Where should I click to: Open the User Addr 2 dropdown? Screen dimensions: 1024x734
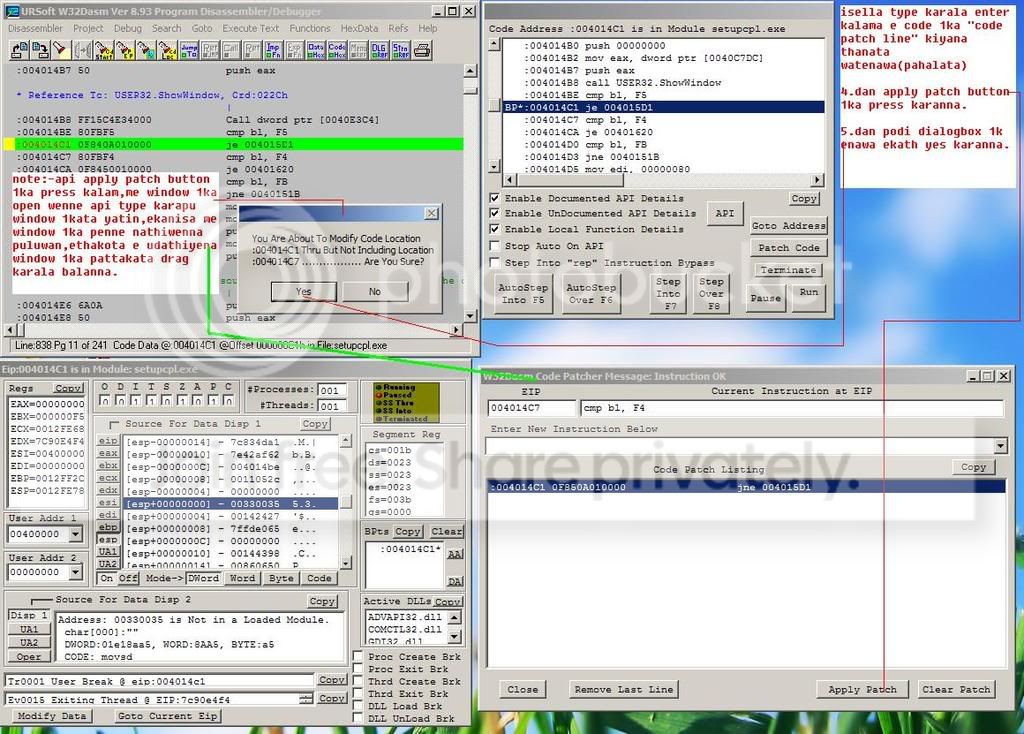pos(76,572)
